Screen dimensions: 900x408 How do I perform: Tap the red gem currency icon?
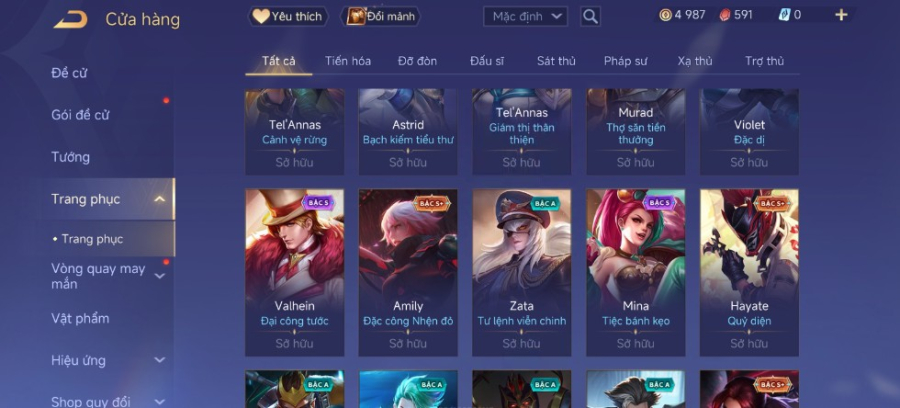coord(725,15)
